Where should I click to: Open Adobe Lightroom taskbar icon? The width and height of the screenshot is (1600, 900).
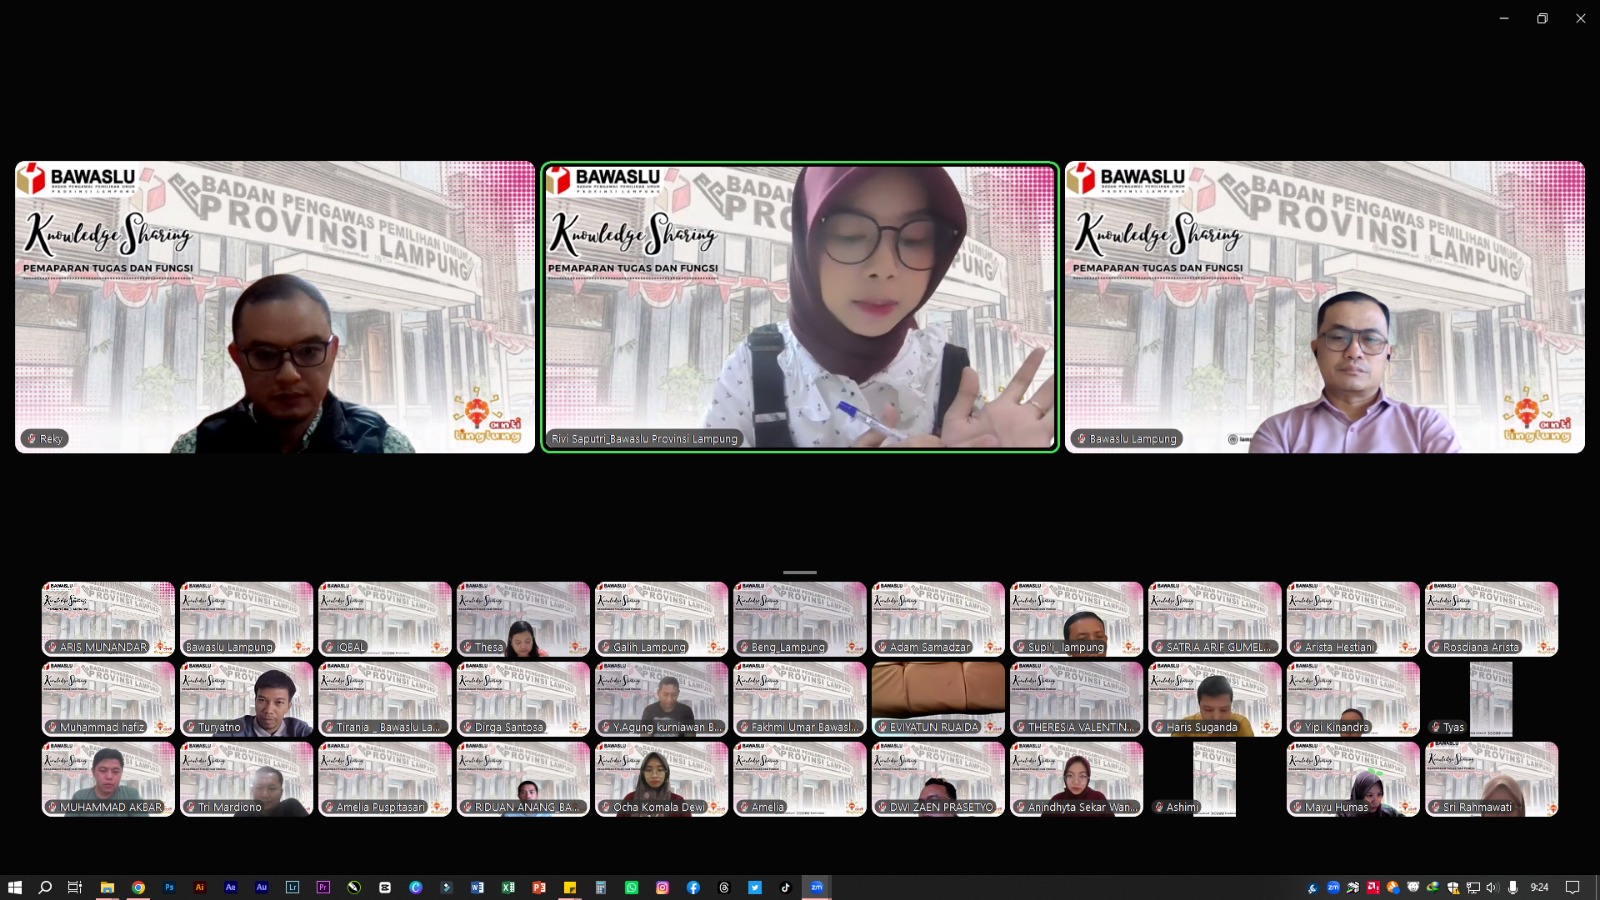pyautogui.click(x=292, y=887)
